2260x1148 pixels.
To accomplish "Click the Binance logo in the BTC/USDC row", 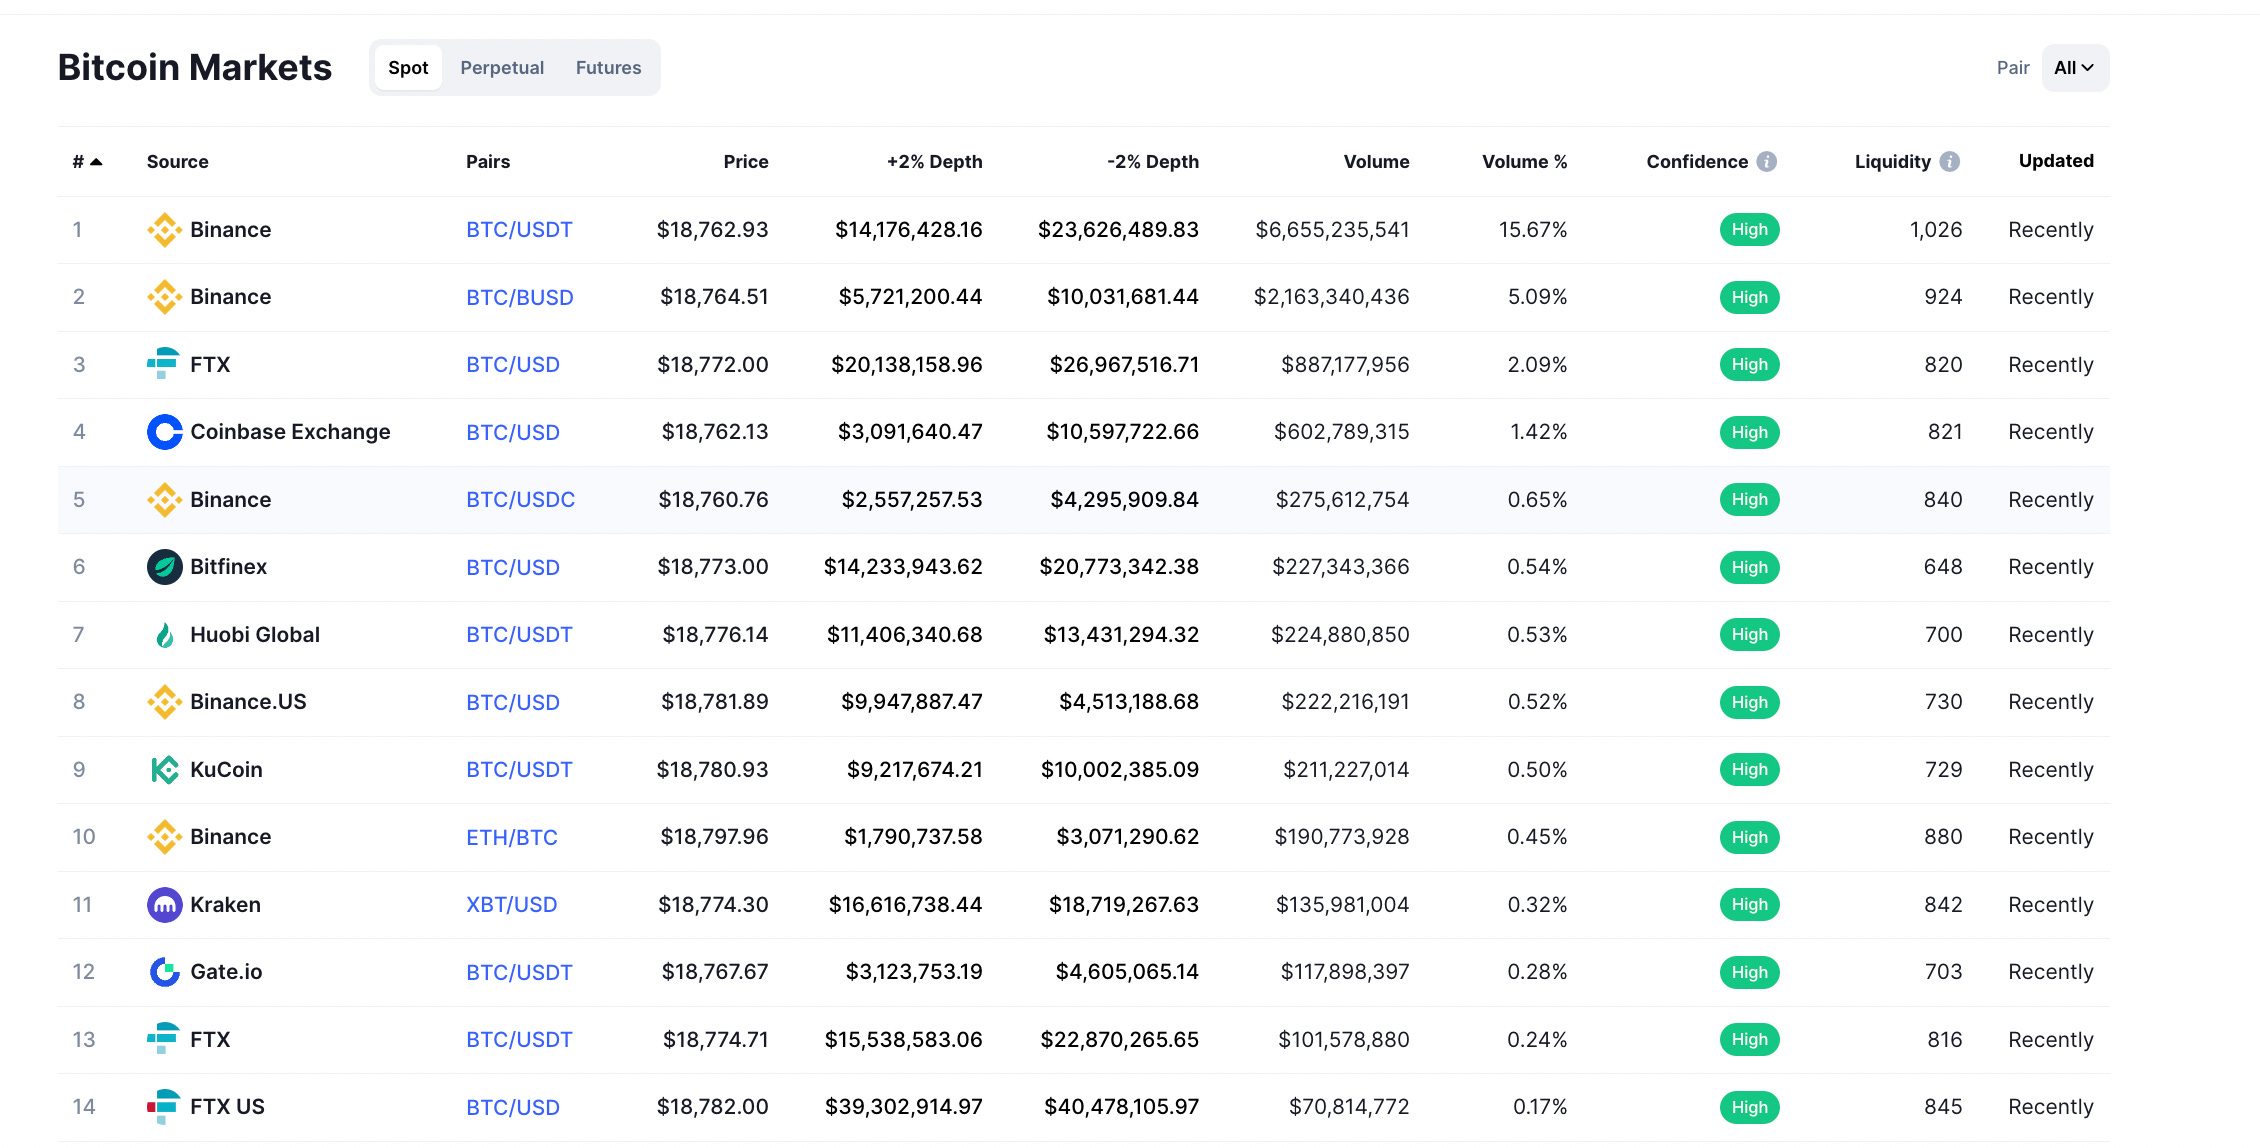I will (164, 499).
